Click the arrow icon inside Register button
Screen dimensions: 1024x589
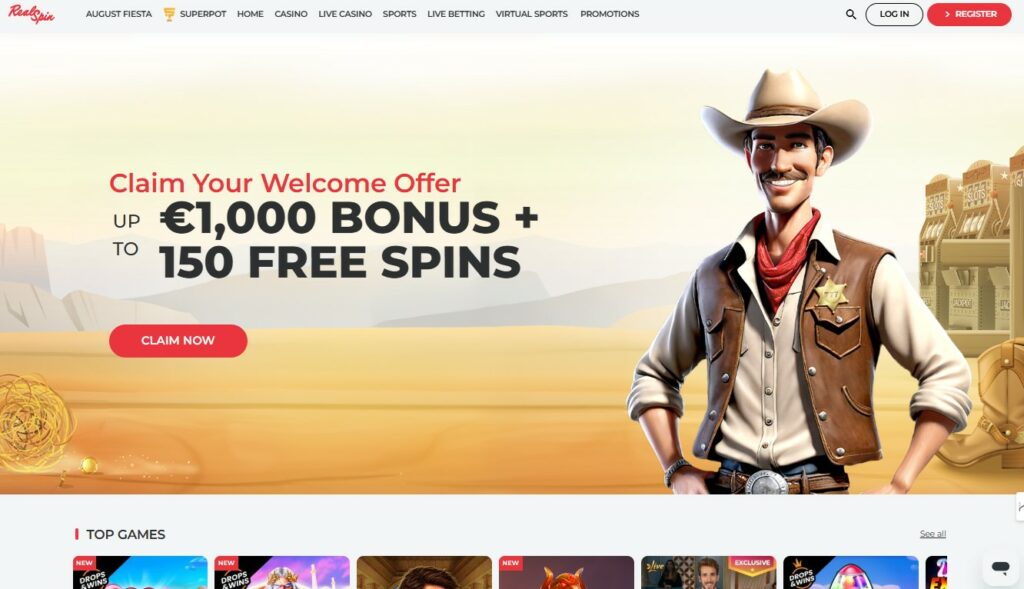[x=947, y=14]
